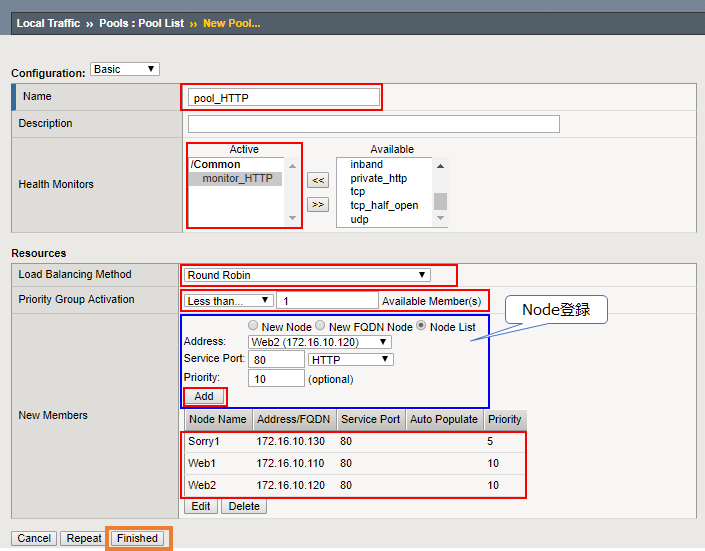The width and height of the screenshot is (705, 551).
Task: Select monitor_HTTP in Active list
Action: (x=237, y=179)
